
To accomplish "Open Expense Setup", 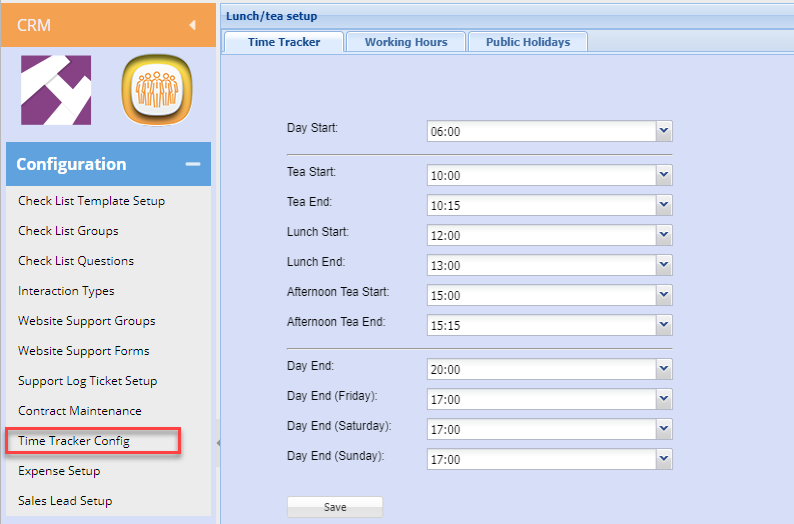I will [x=59, y=470].
